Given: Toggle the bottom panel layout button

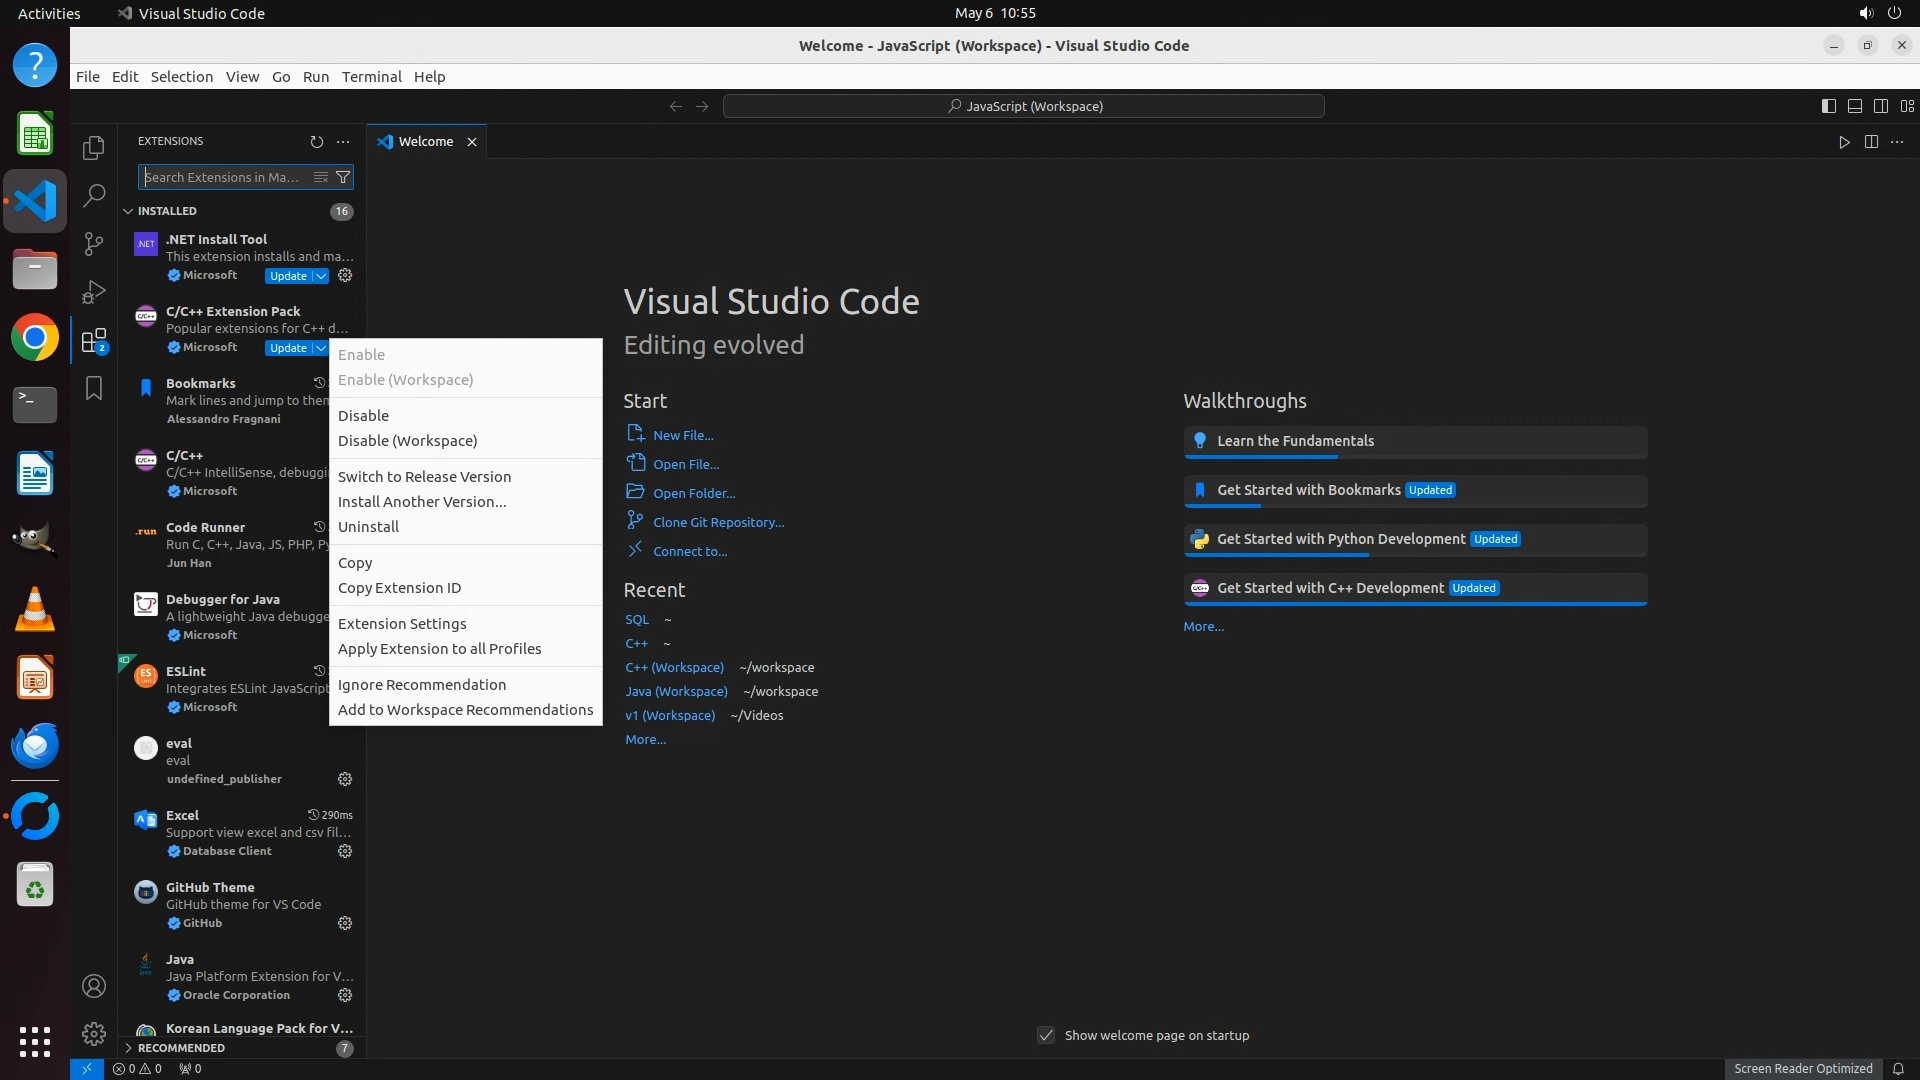Looking at the screenshot, I should pos(1854,106).
